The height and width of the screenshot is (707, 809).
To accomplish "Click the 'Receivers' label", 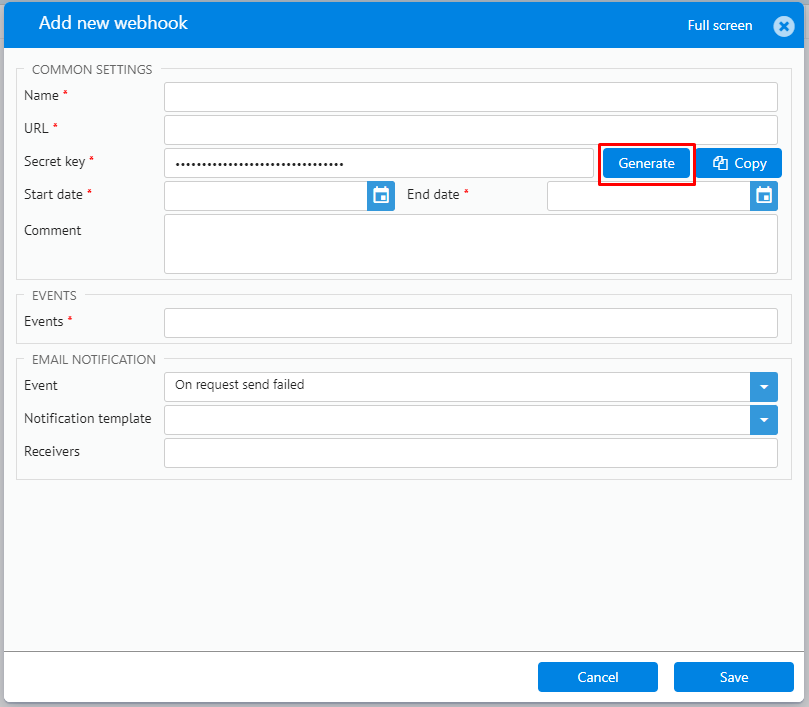I will point(52,451).
